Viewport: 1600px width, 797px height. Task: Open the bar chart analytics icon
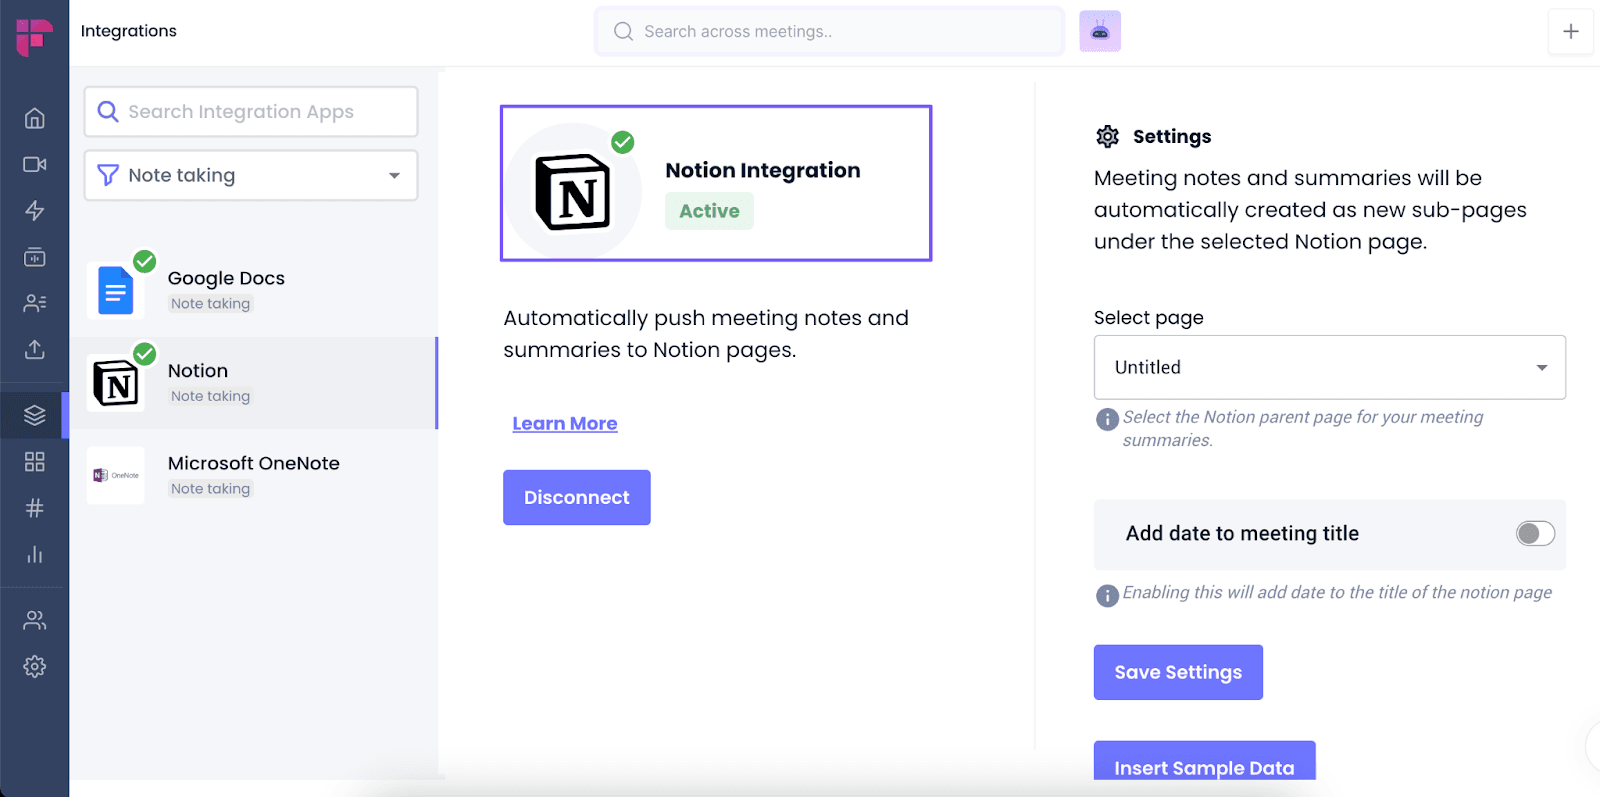click(35, 554)
